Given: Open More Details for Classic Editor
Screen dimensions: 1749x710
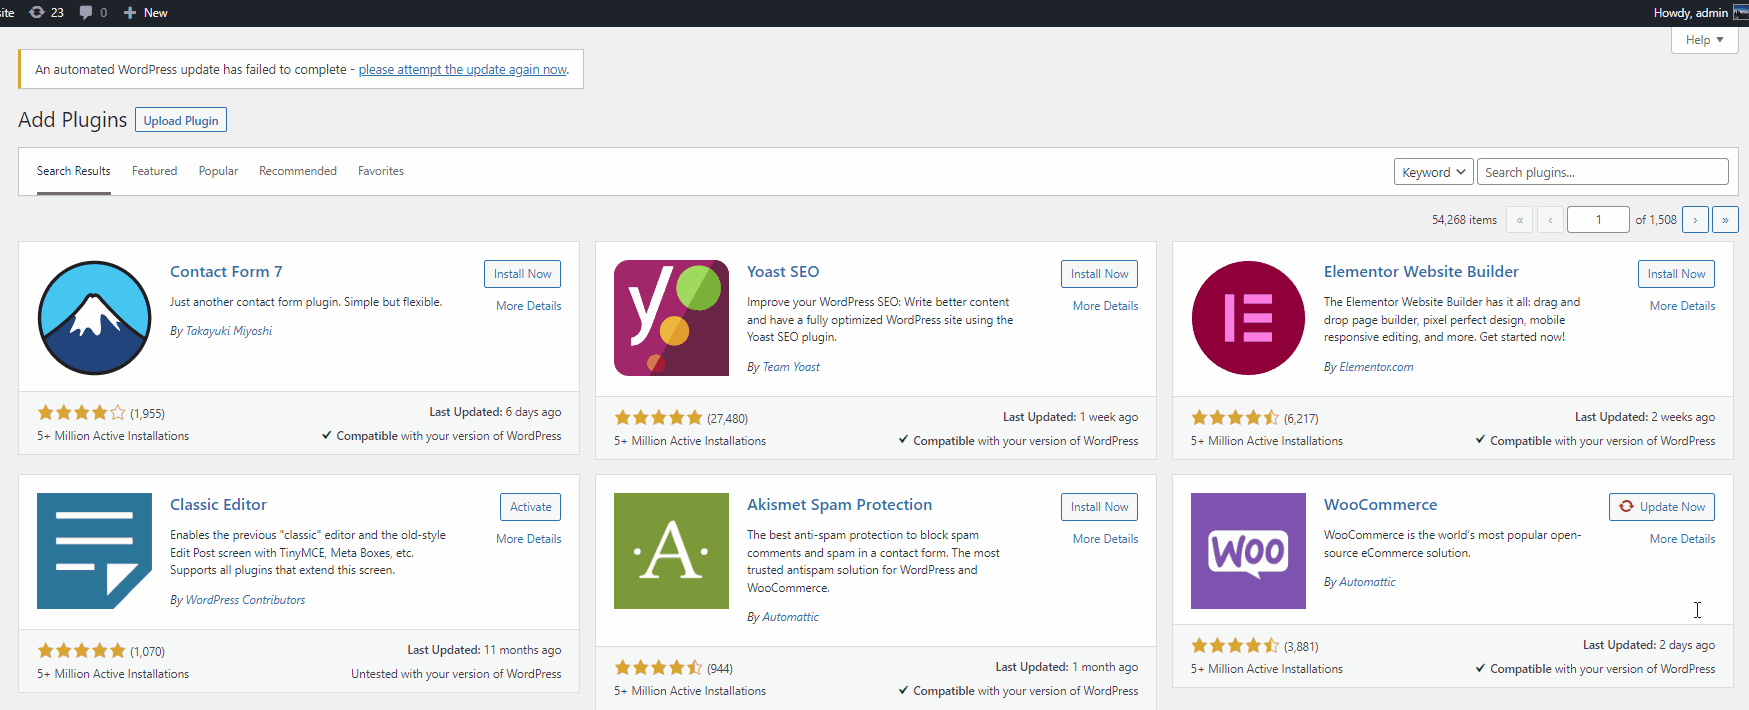Looking at the screenshot, I should pos(529,539).
